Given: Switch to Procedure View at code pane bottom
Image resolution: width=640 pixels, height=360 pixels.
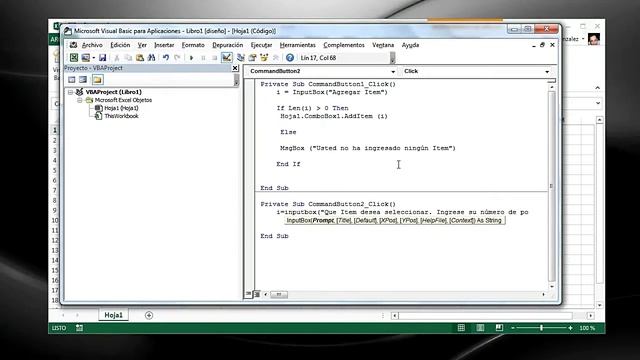Looking at the screenshot, I should [x=248, y=294].
